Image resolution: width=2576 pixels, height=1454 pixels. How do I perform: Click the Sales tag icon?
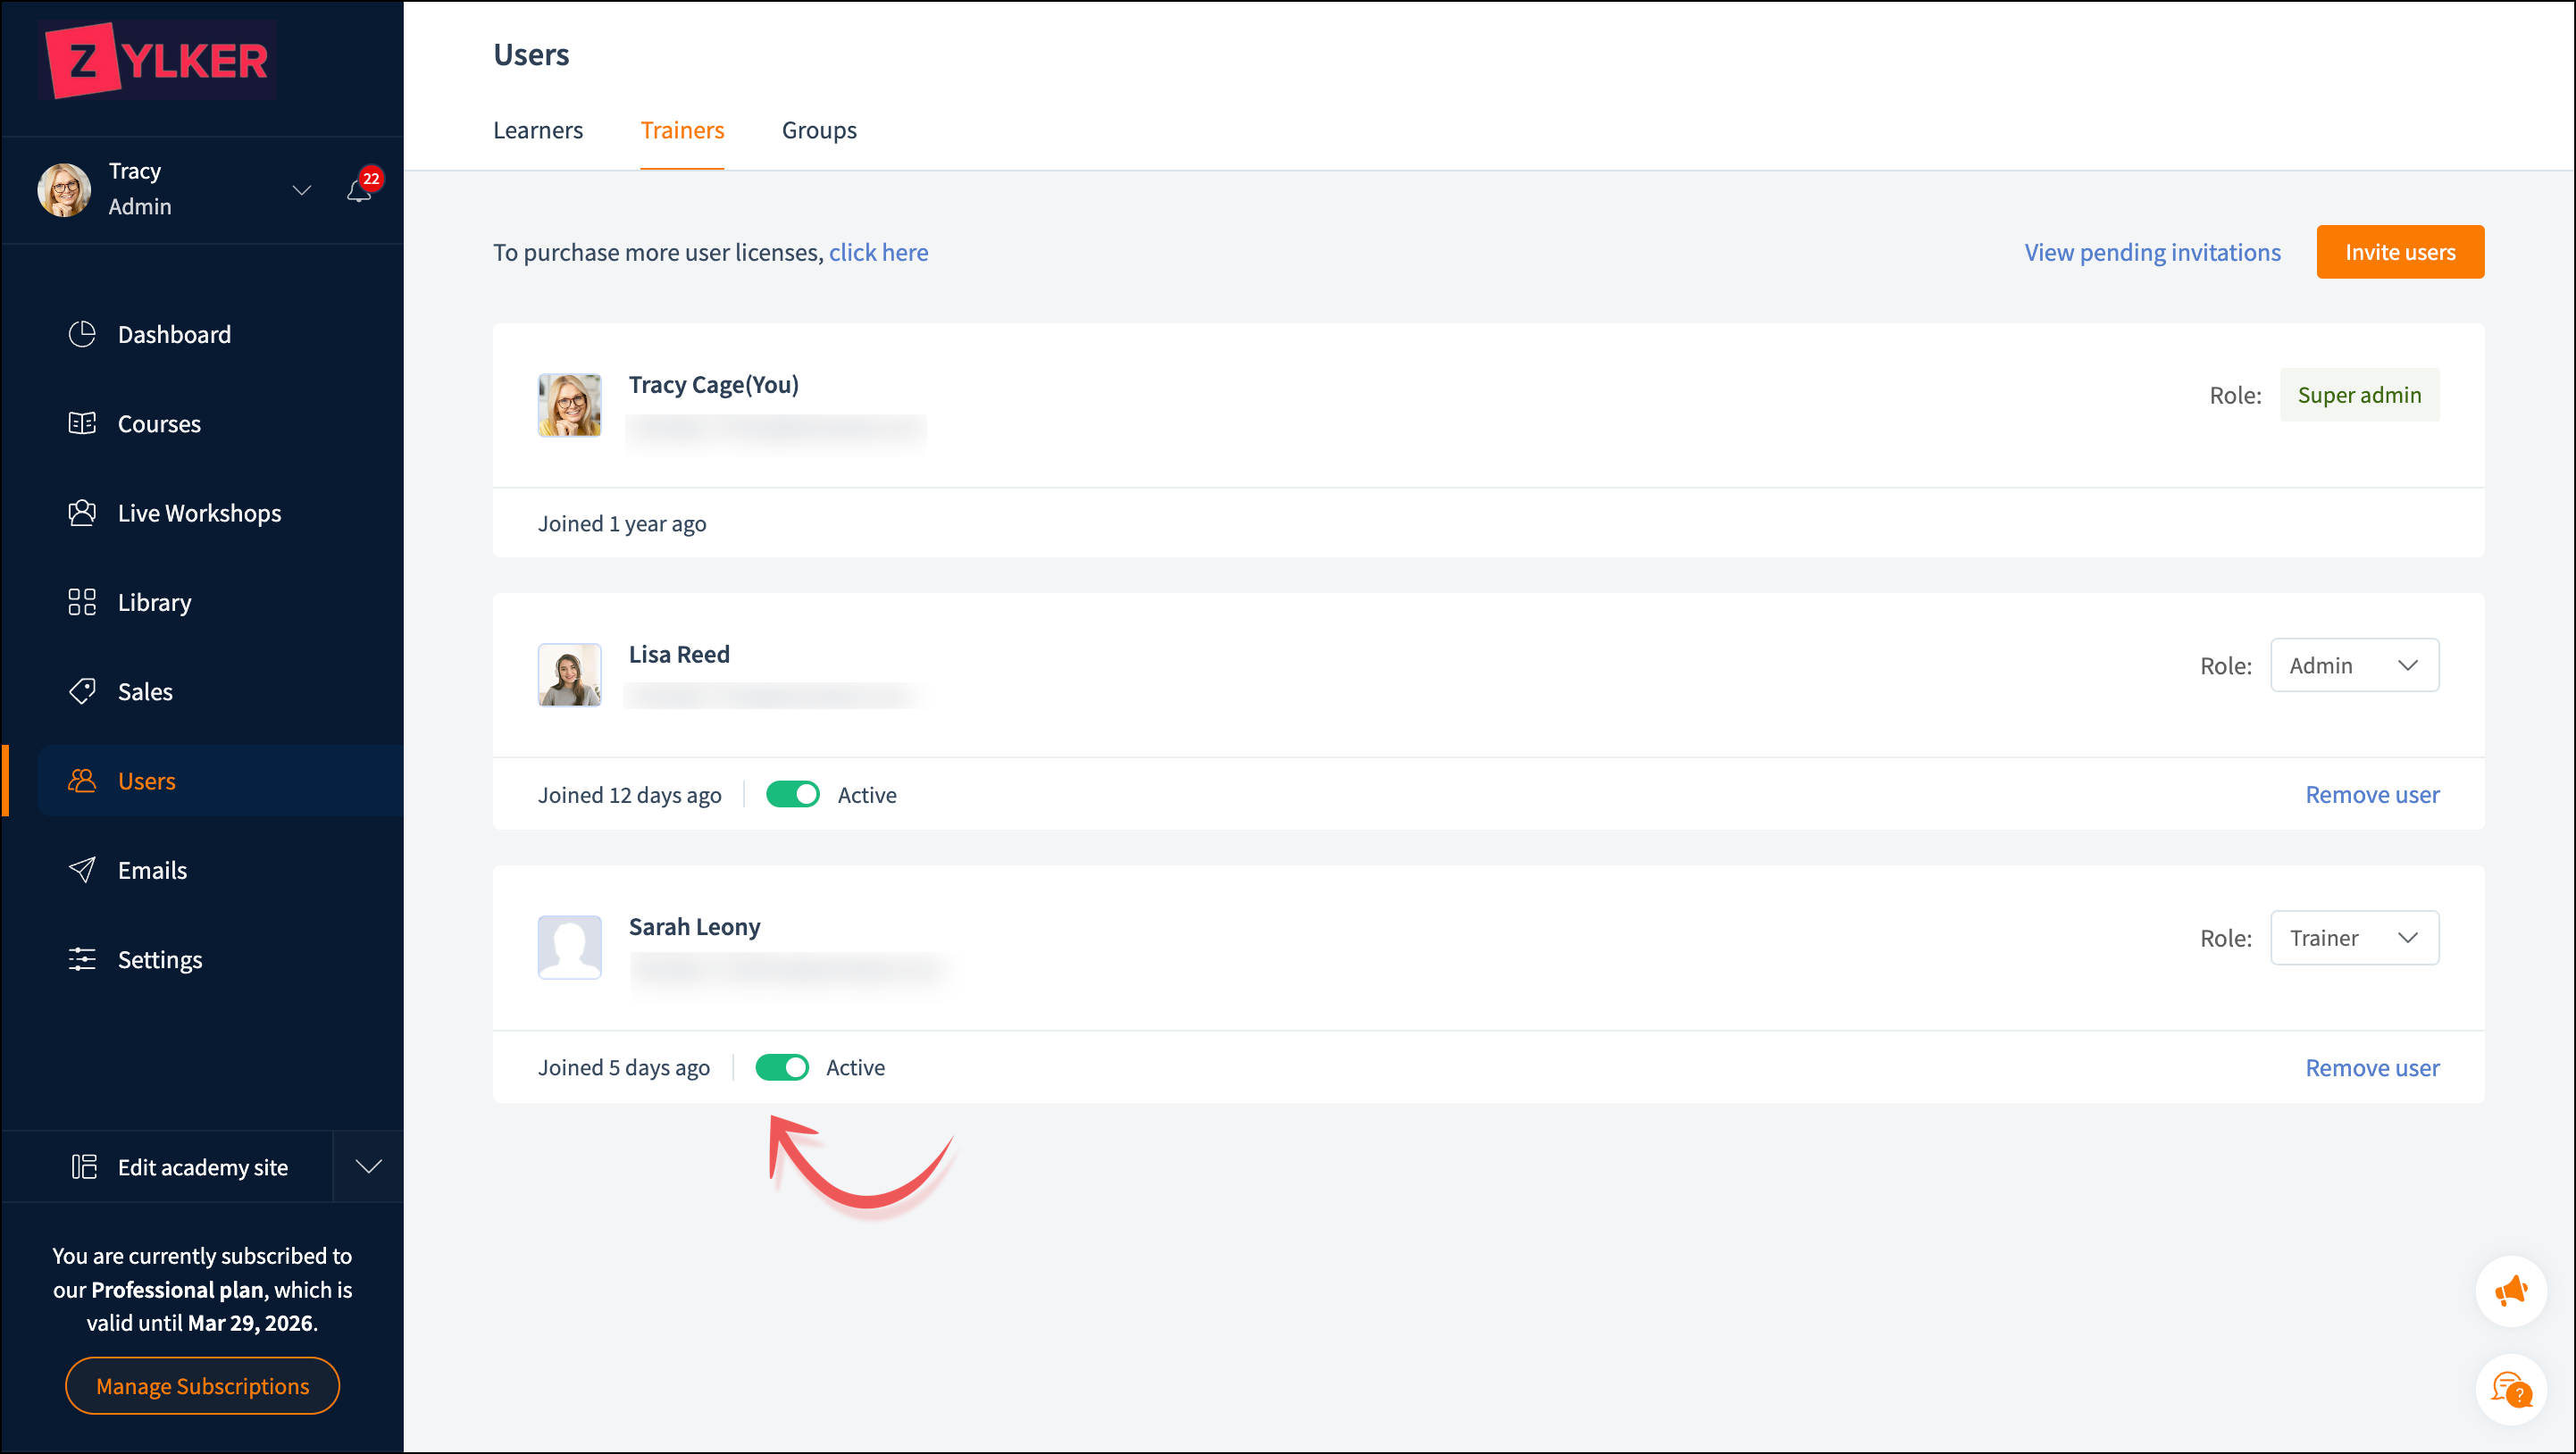pyautogui.click(x=82, y=691)
